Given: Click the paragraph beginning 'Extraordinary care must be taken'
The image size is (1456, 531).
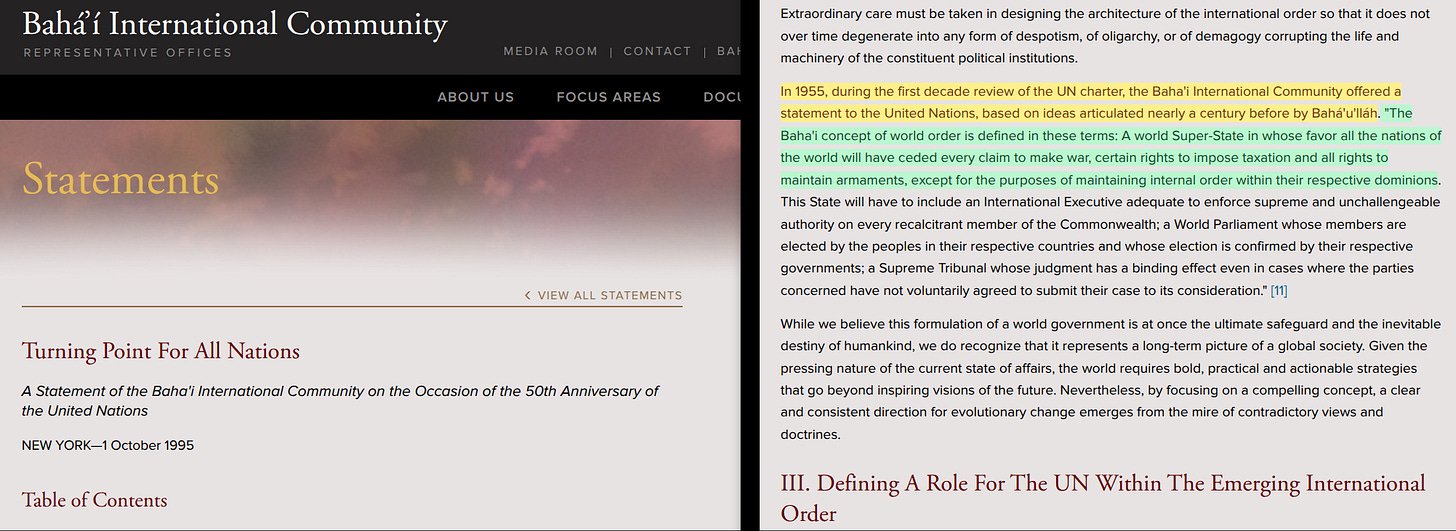Looking at the screenshot, I should point(1104,36).
